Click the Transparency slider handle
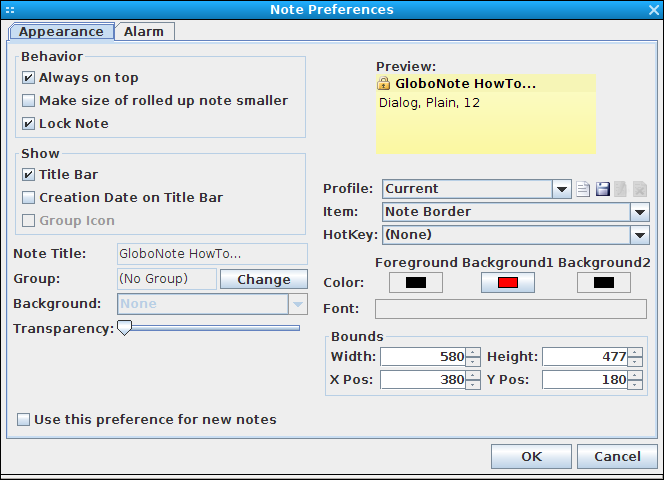The height and width of the screenshot is (480, 664). coord(124,328)
